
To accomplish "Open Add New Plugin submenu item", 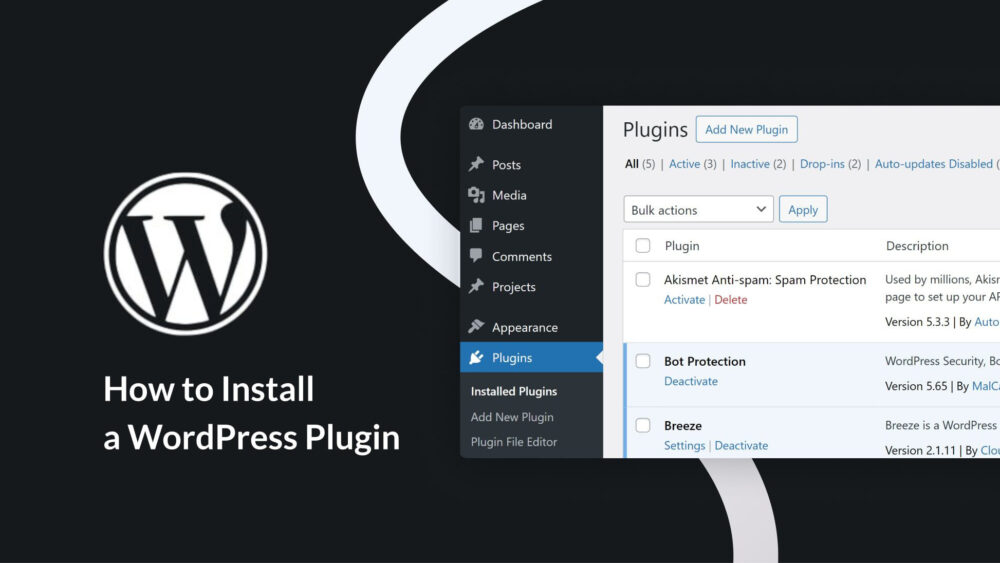I will tap(512, 417).
